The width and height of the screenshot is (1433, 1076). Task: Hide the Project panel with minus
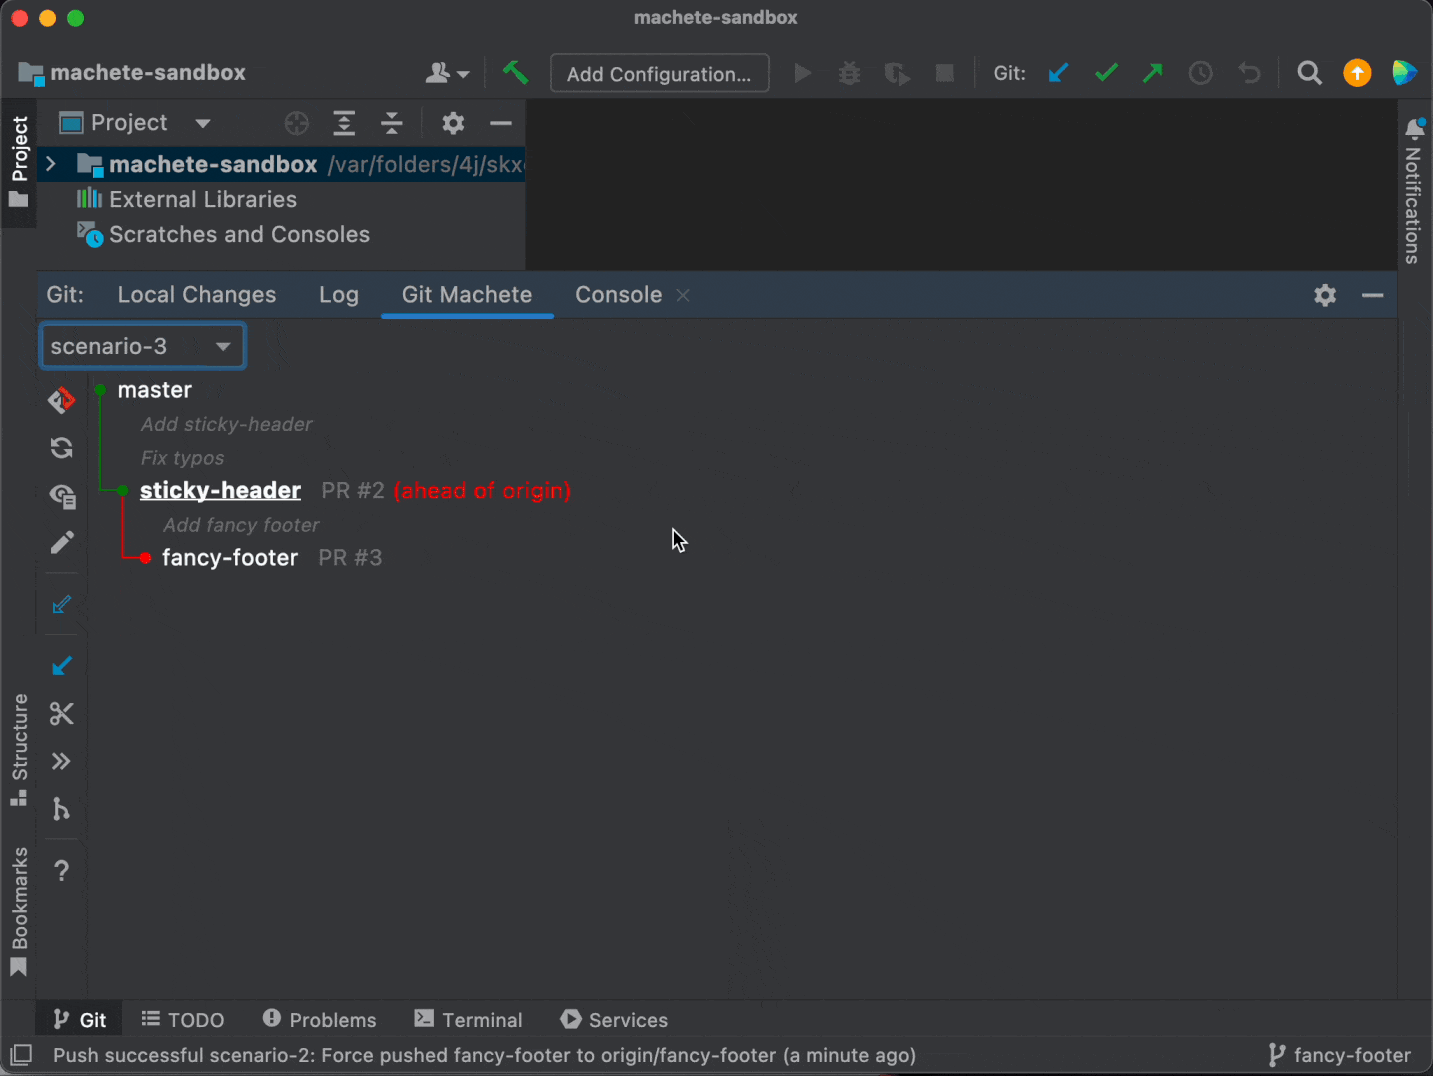pyautogui.click(x=501, y=123)
